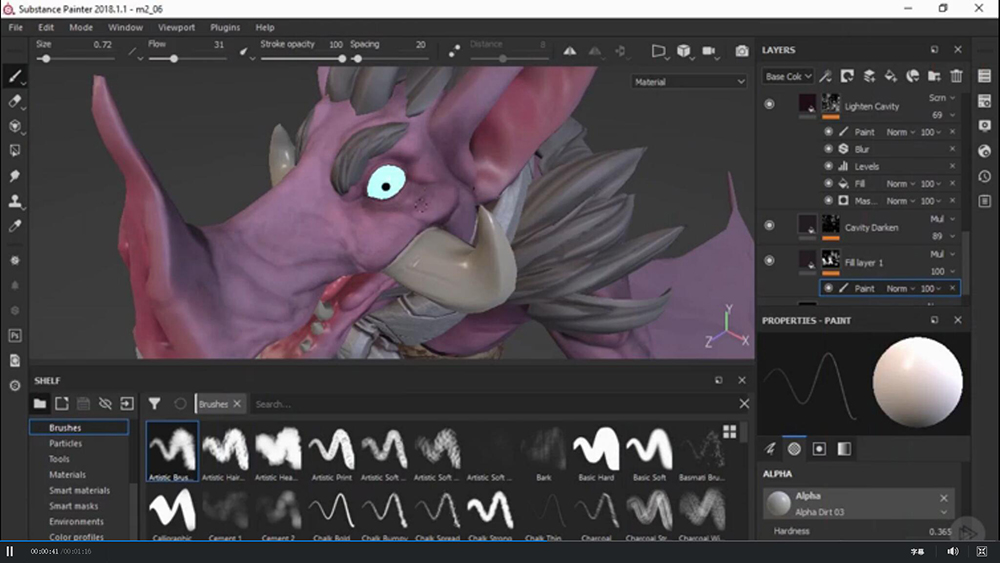Open Scrn blend mode dropdown for Lighten Cavity
This screenshot has height=563, width=1000.
[942, 98]
